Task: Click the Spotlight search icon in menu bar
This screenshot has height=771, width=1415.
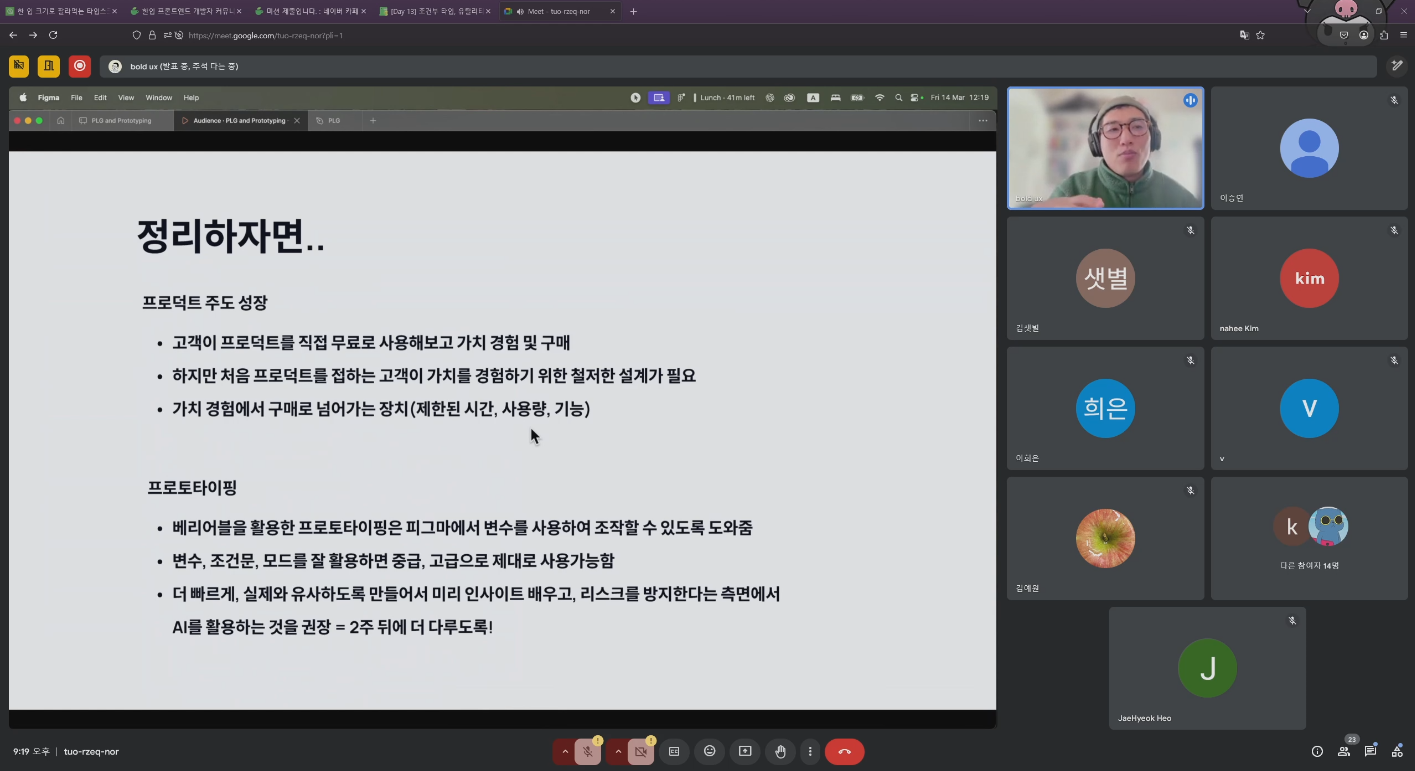Action: 900,97
